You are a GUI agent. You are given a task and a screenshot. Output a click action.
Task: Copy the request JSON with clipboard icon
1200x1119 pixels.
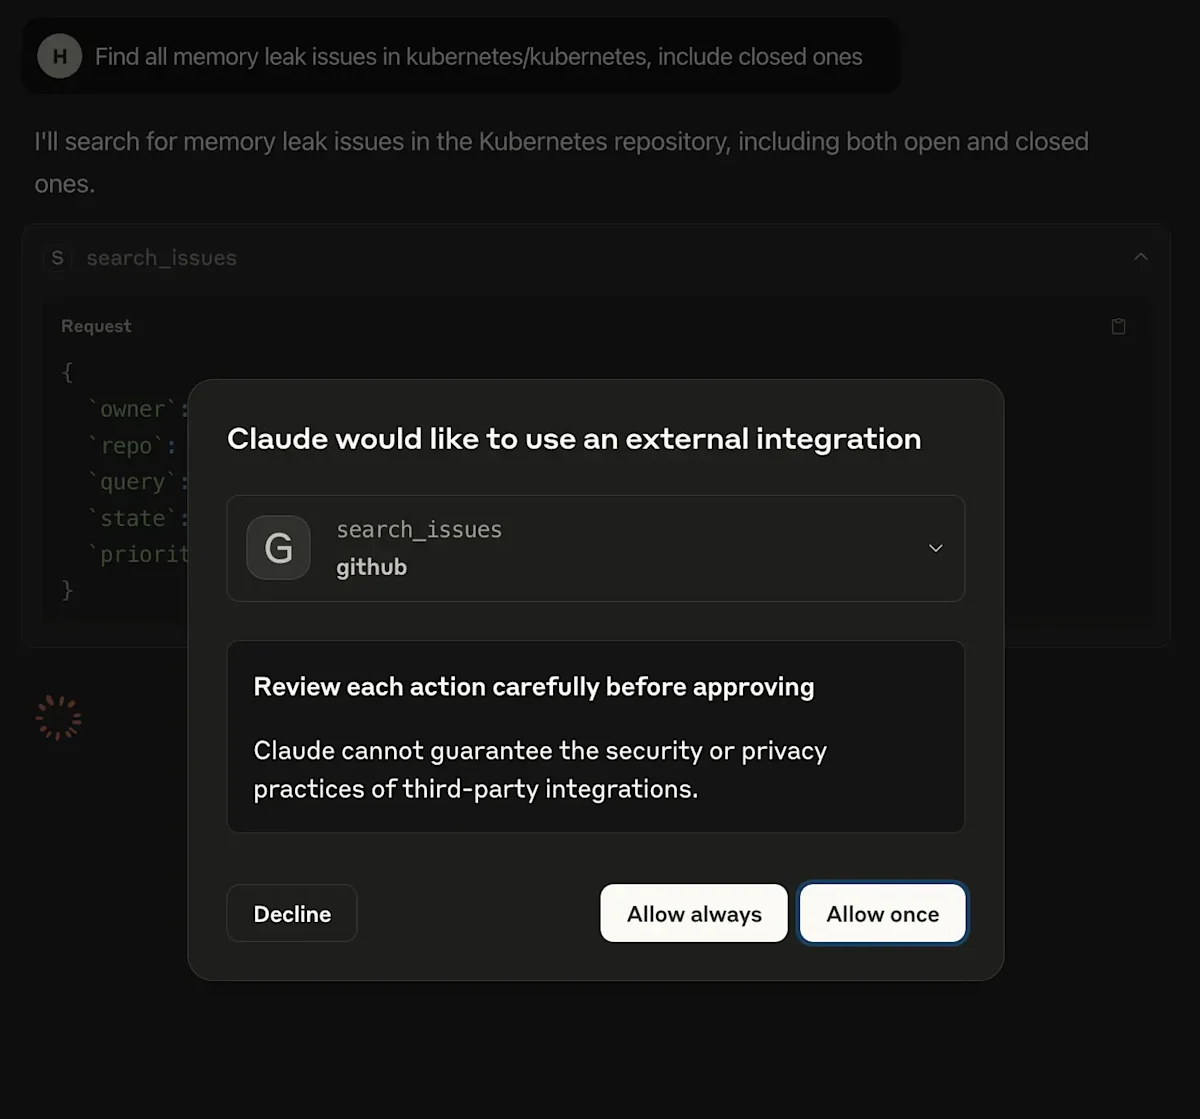pyautogui.click(x=1118, y=326)
